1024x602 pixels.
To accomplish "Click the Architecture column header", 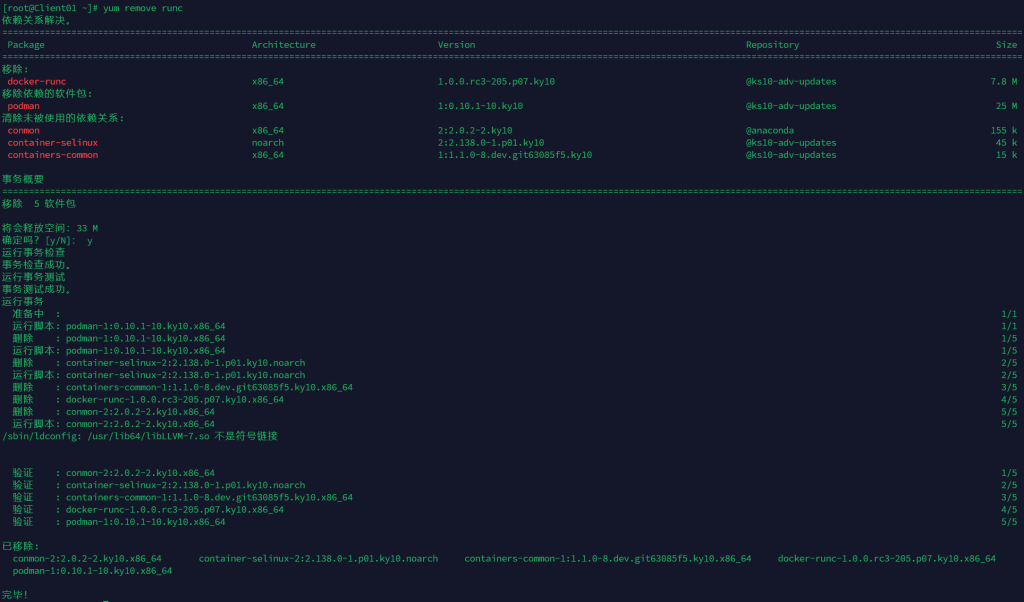I will tap(283, 45).
